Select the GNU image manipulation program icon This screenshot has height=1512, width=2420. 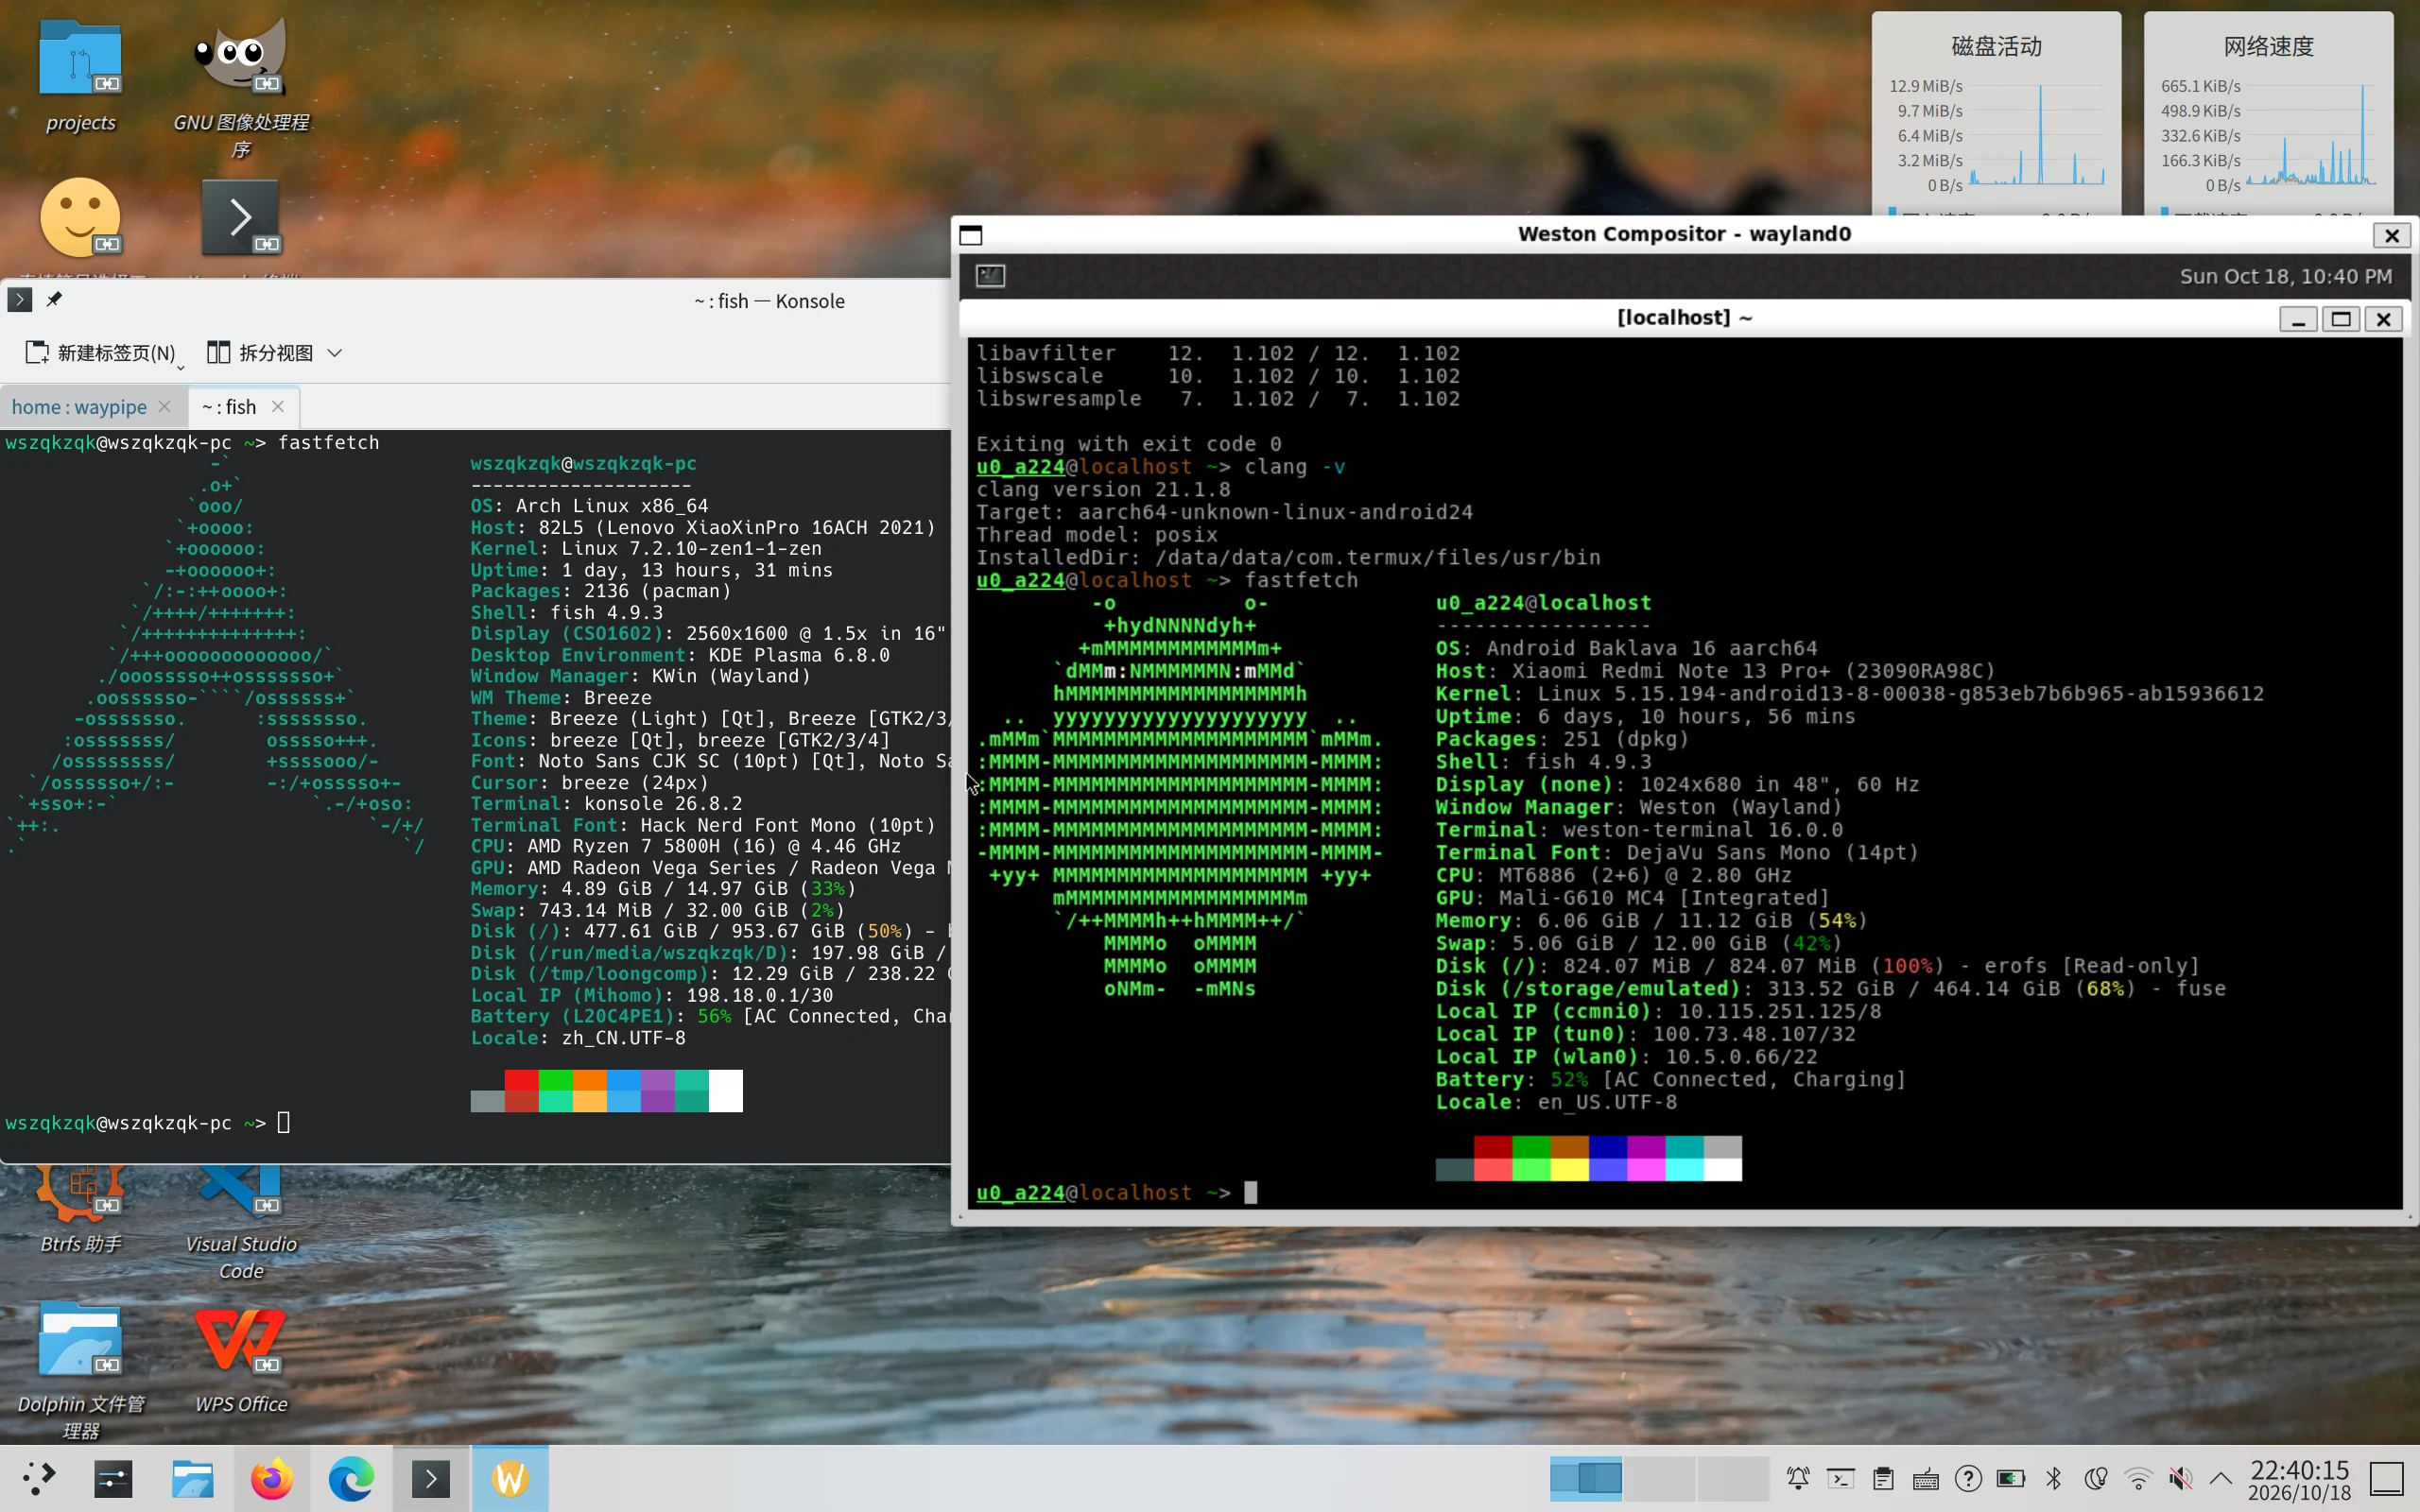point(241,85)
